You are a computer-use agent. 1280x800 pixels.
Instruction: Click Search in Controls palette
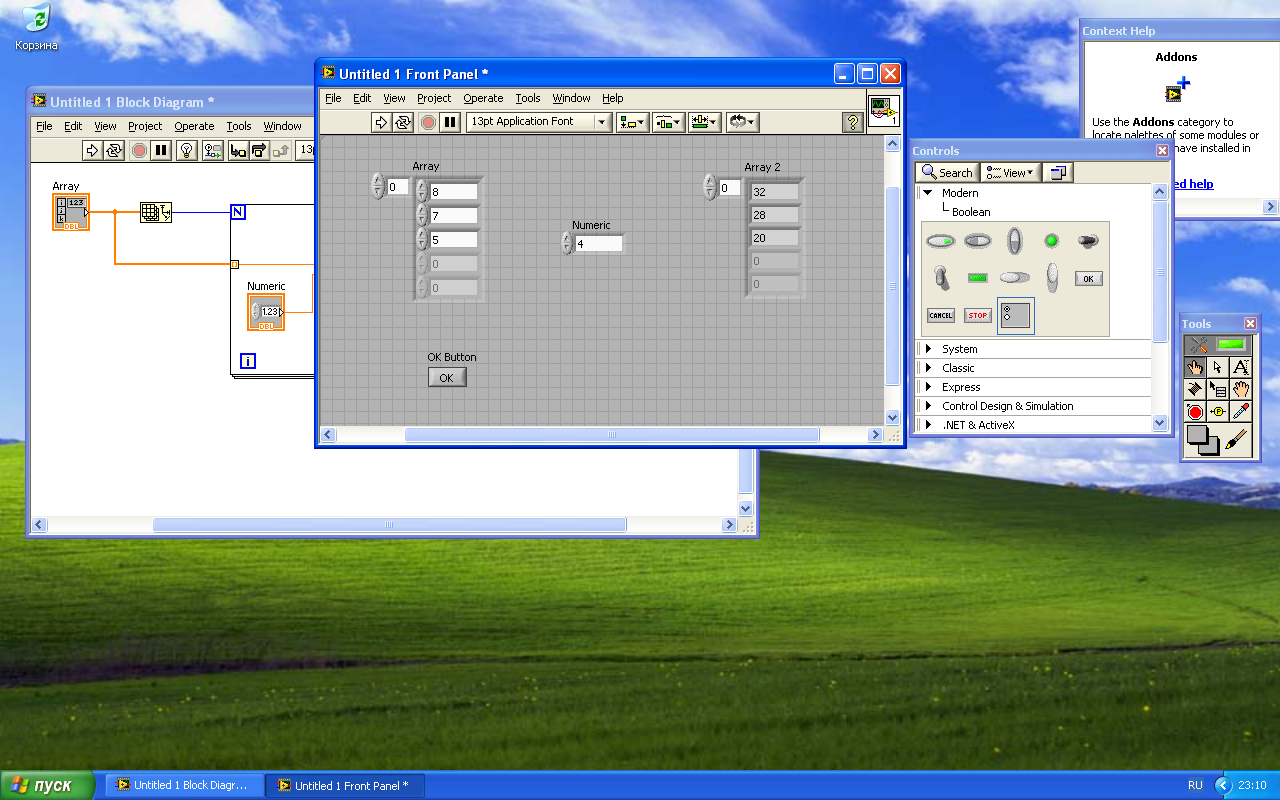[x=946, y=173]
